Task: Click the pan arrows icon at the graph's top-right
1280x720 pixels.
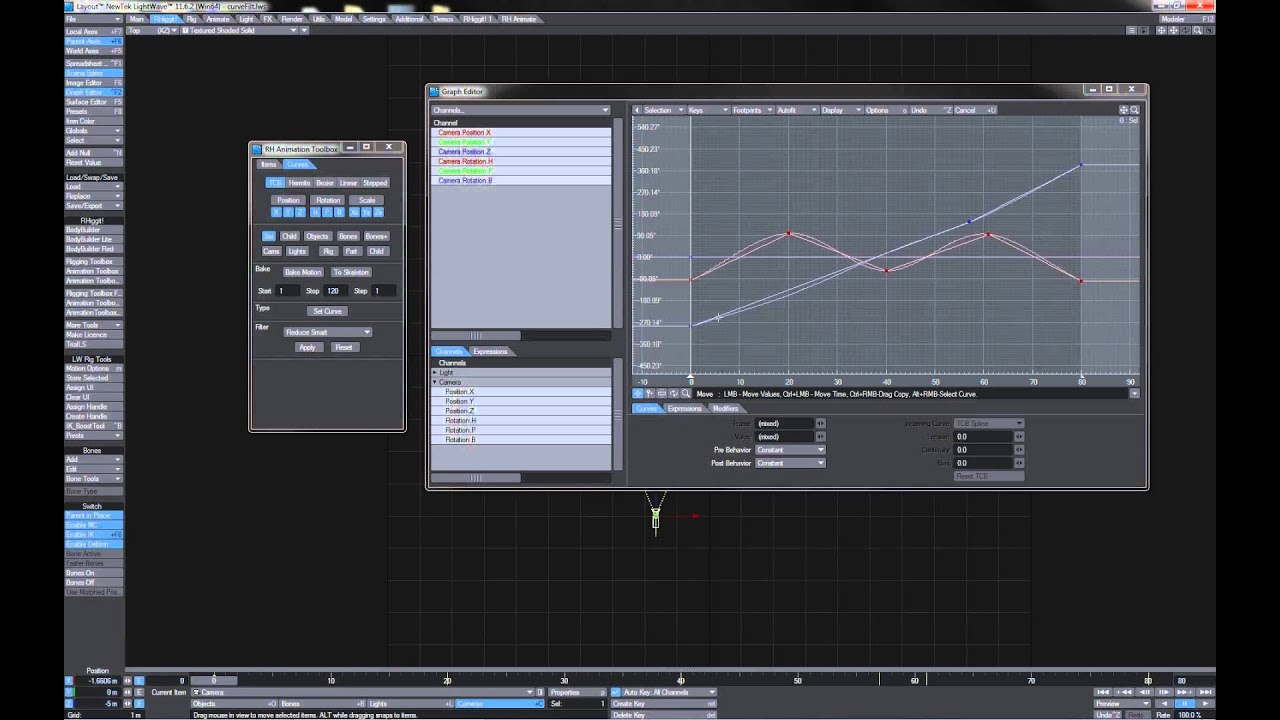Action: coord(1124,110)
